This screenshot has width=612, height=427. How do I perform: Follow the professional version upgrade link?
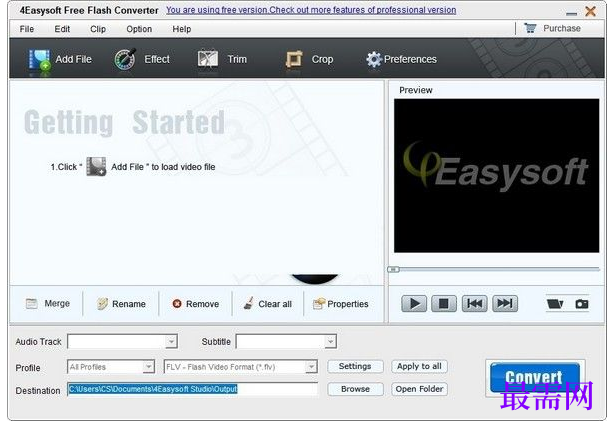311,10
